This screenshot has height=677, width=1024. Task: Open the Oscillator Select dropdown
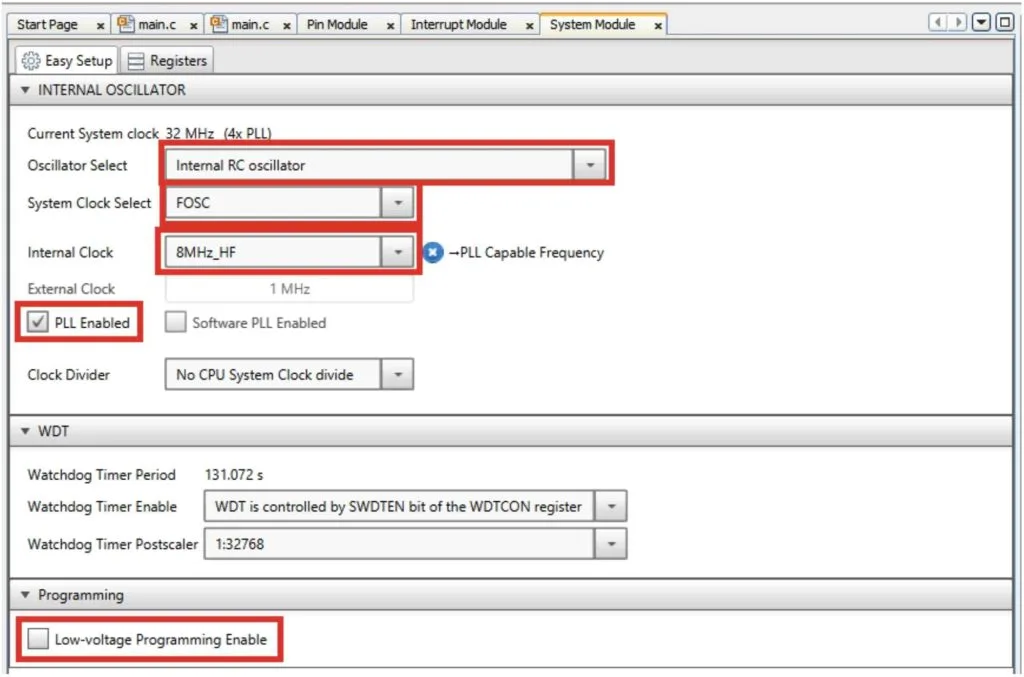[591, 164]
